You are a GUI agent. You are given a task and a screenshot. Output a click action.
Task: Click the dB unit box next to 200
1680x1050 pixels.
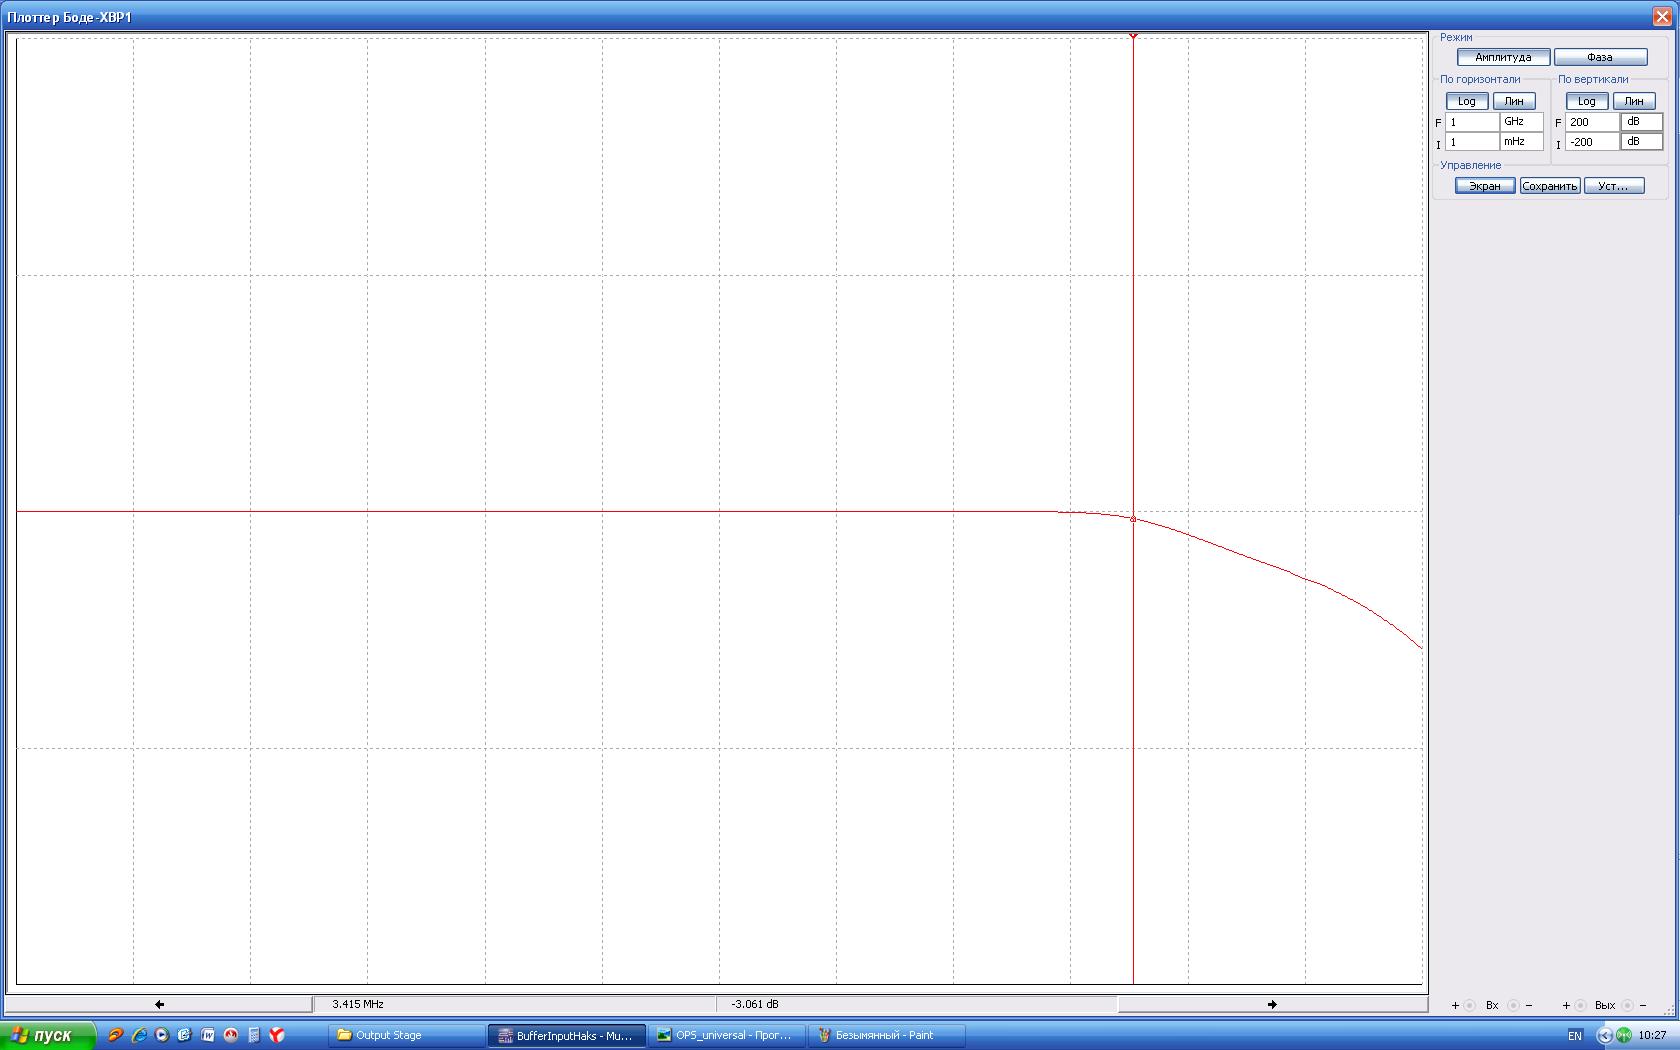coord(1642,122)
